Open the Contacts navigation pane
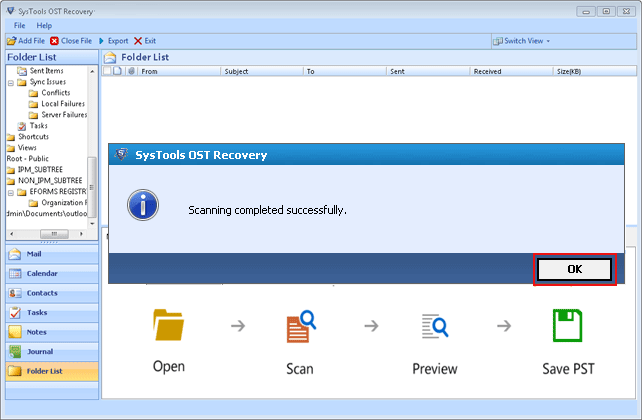The height and width of the screenshot is (420, 642). (x=52, y=293)
